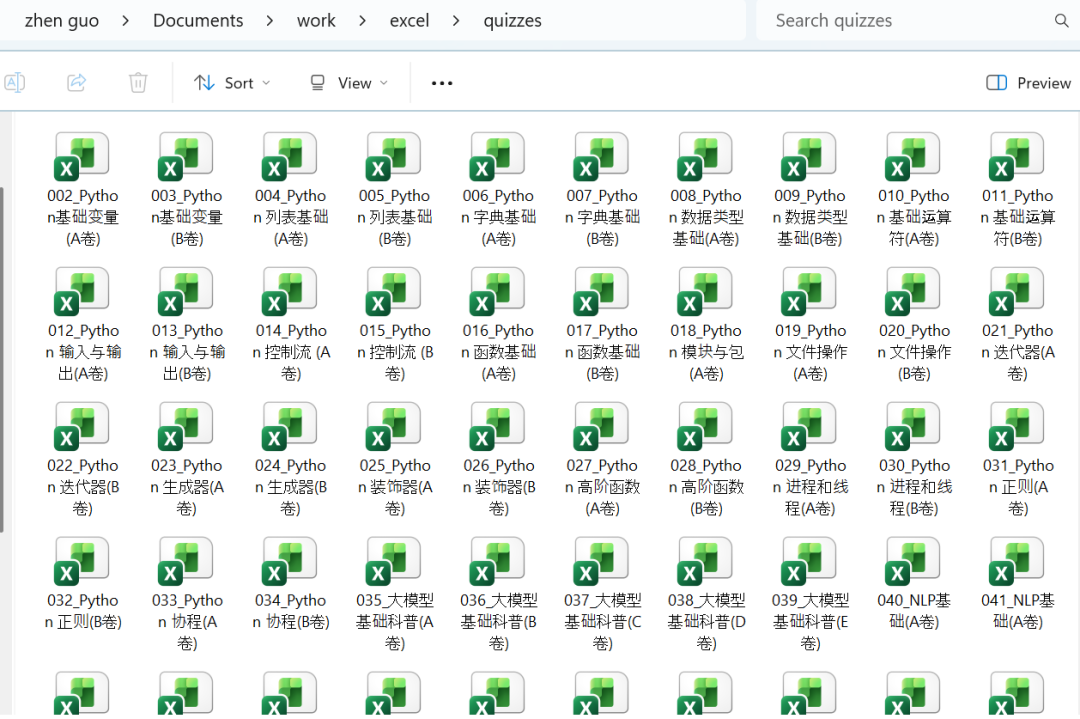
Task: Expand chevron after Documents breadcrumb
Action: (269, 21)
